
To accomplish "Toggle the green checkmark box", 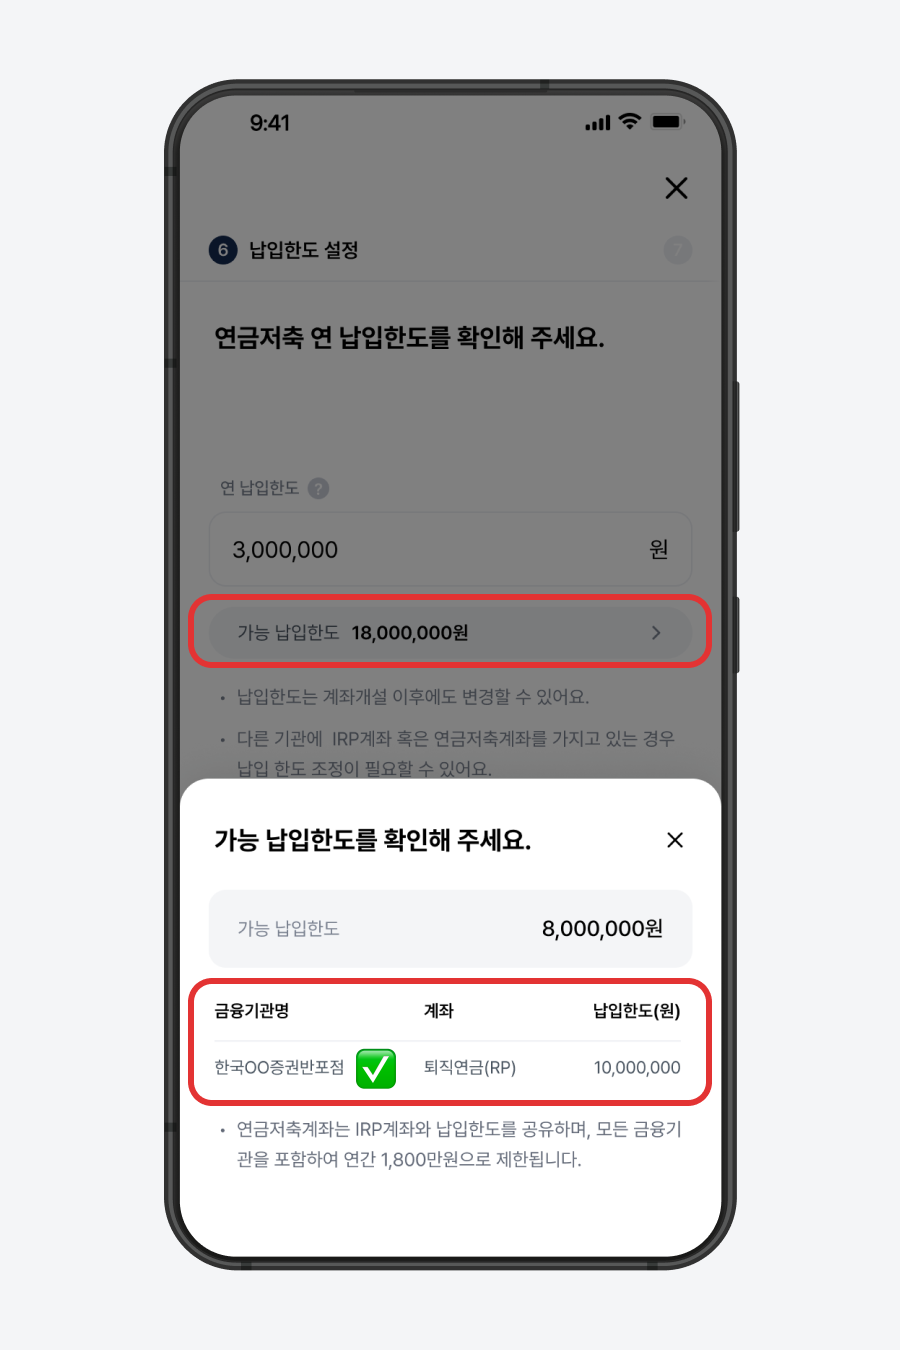I will point(376,1068).
